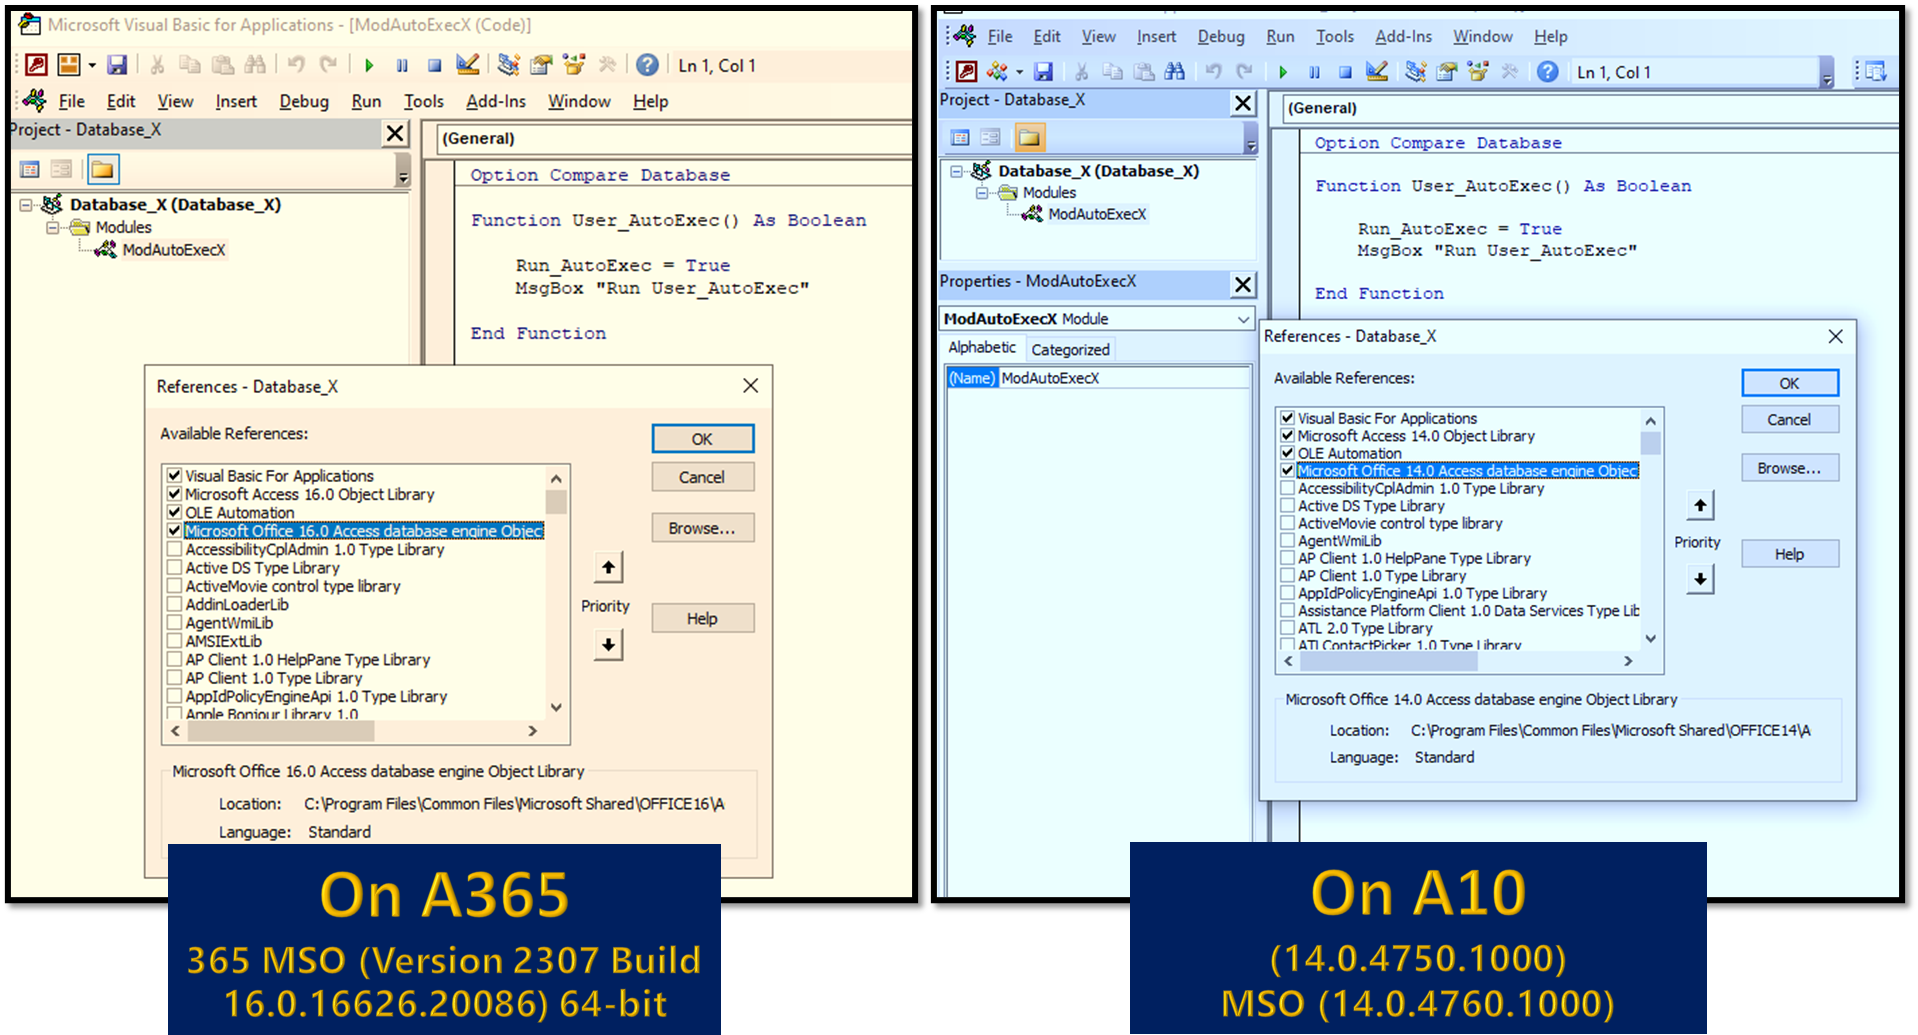This screenshot has width=1918, height=1035.
Task: Check ActiveMovie control type library in A365
Action: [174, 586]
